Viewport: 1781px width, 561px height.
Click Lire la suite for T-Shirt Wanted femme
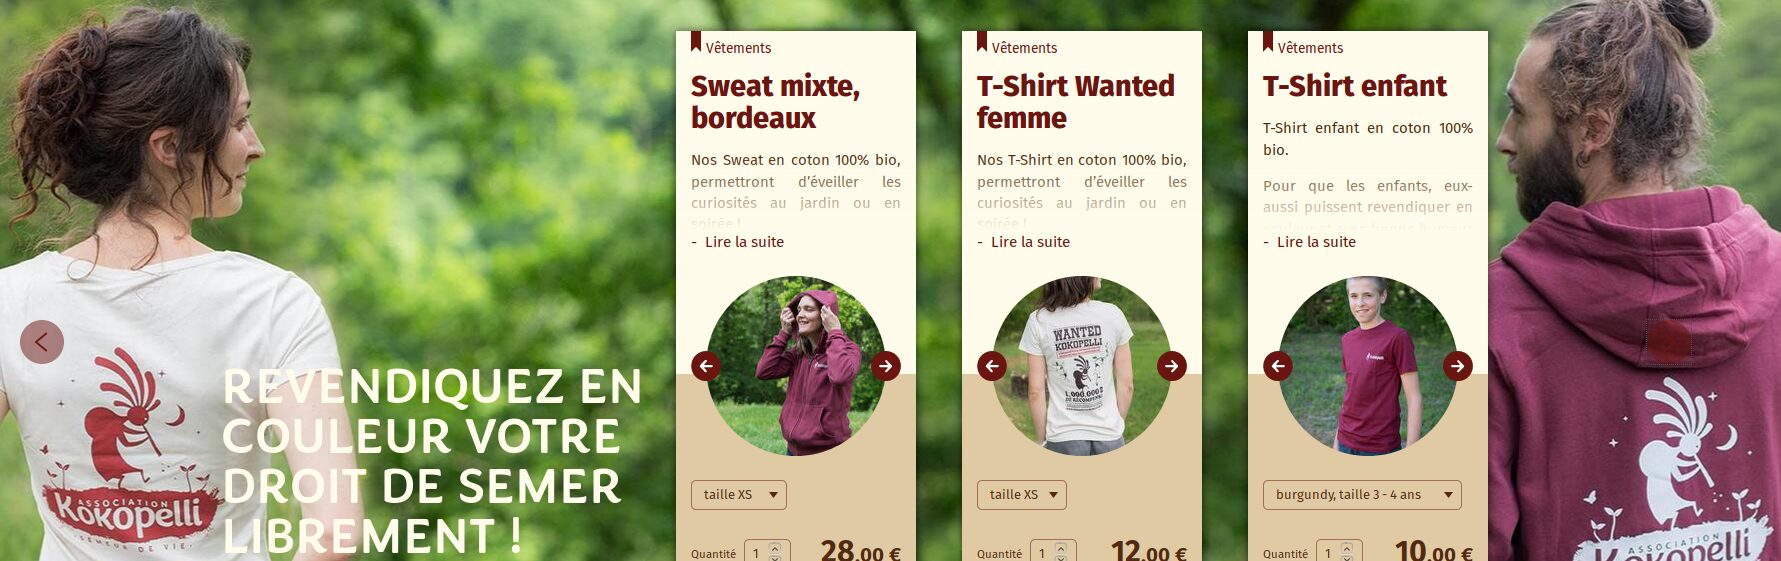pos(1030,242)
